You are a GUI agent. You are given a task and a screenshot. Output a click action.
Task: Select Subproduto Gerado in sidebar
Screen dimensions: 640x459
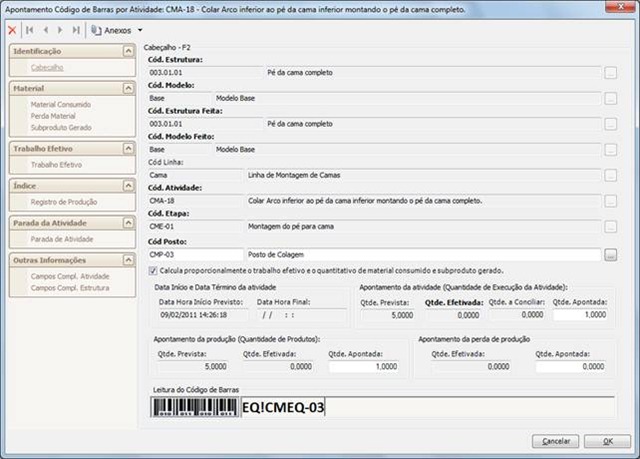coord(61,127)
